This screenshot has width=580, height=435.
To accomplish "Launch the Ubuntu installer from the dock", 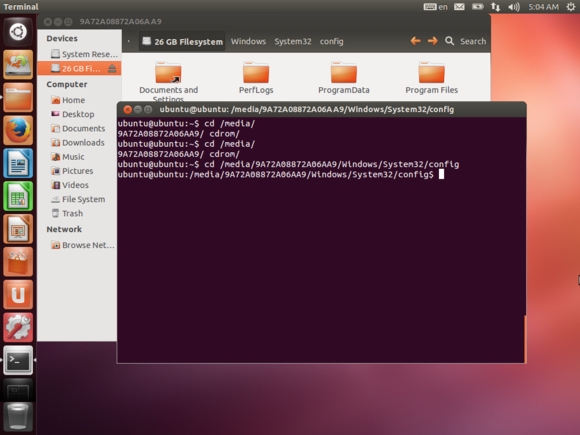I will point(18,64).
